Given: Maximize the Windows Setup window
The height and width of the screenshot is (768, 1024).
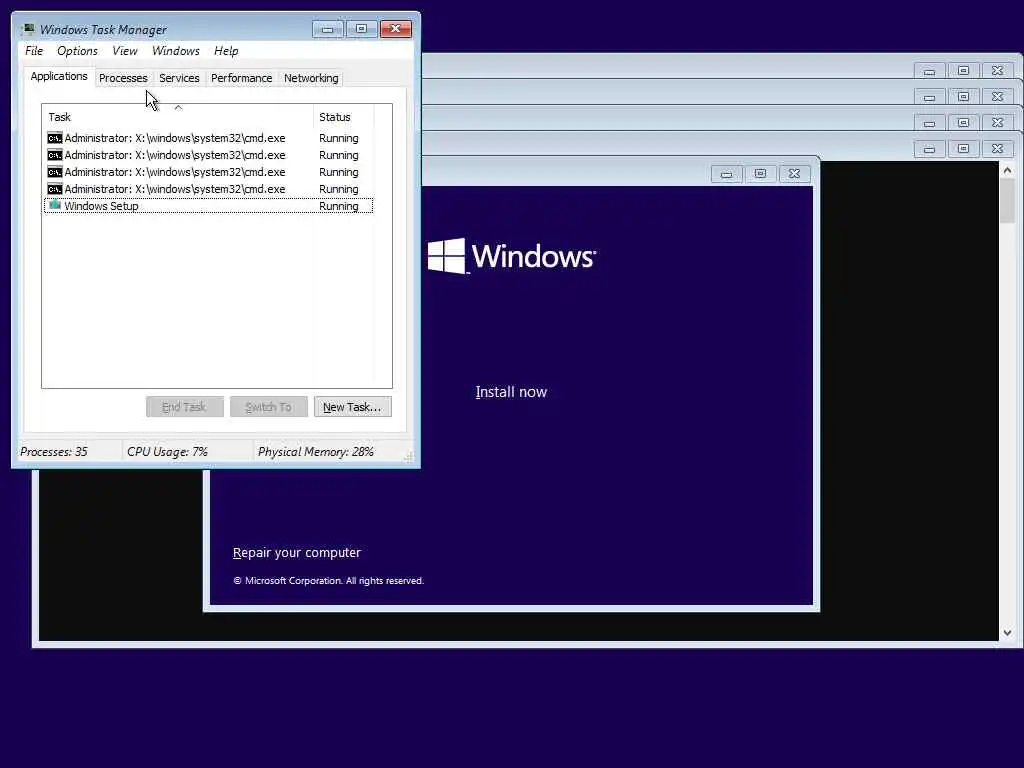Looking at the screenshot, I should [760, 174].
